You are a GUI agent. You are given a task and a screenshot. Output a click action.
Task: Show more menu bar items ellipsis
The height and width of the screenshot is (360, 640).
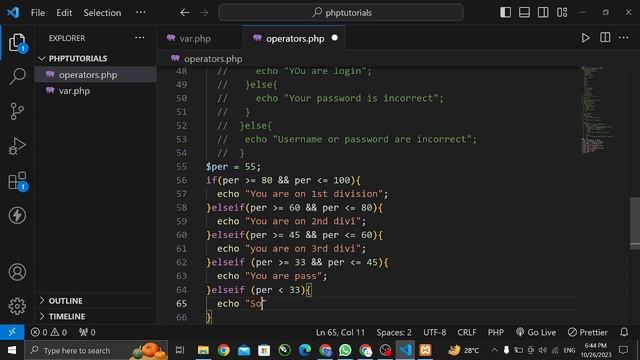point(140,12)
